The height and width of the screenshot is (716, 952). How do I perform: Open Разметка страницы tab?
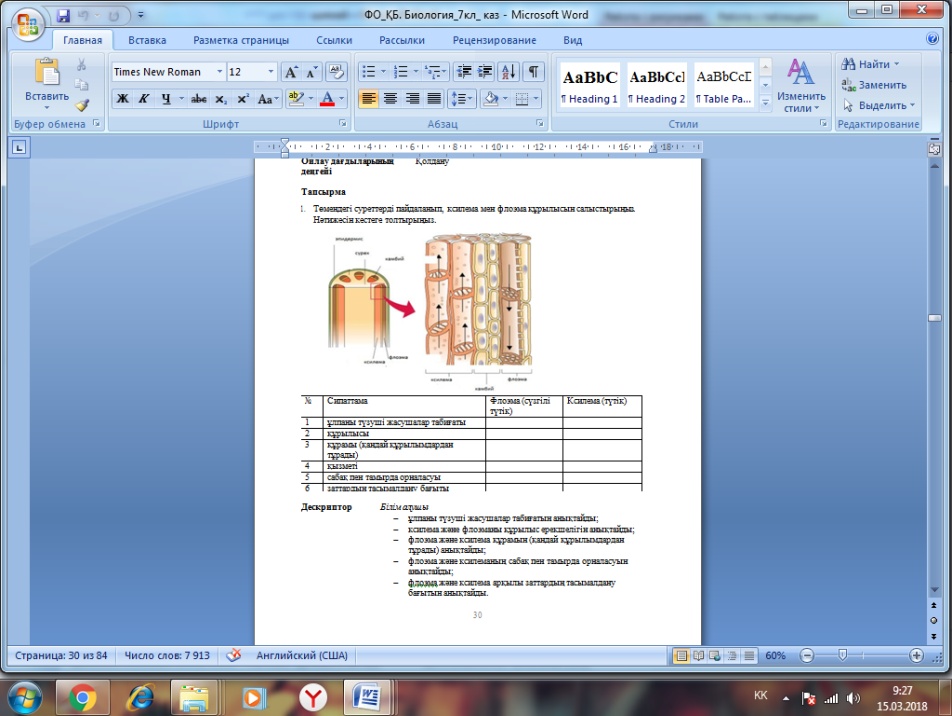[241, 40]
